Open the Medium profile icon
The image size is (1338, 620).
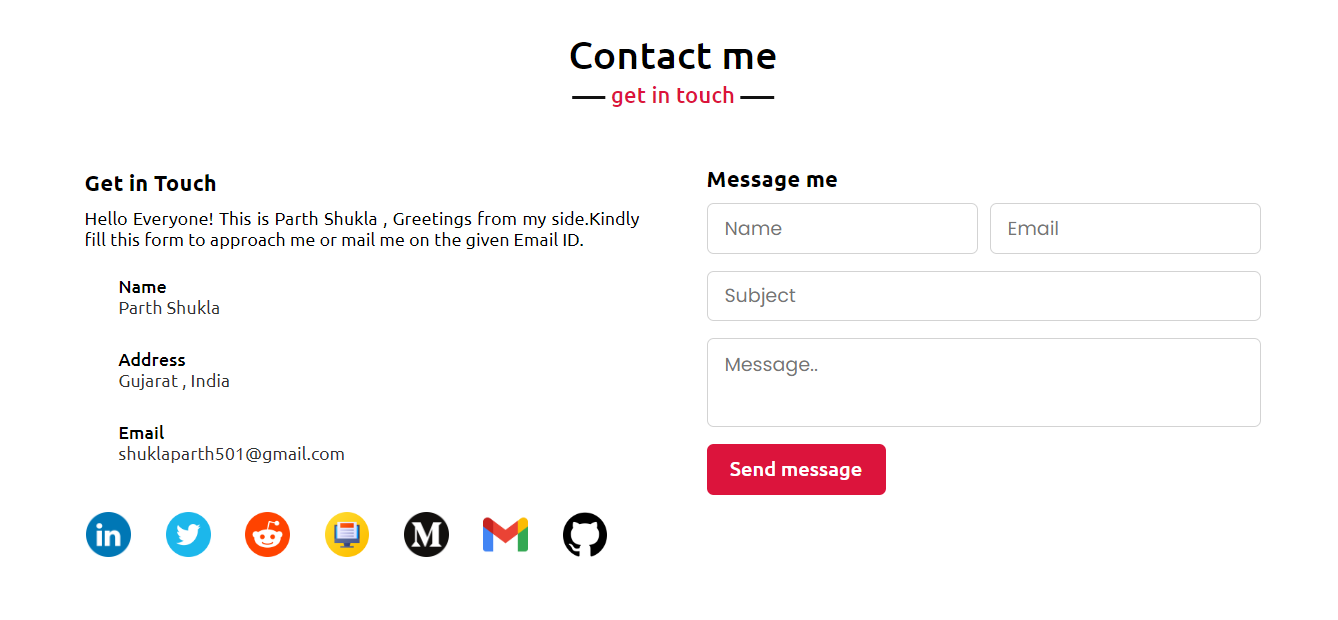click(426, 535)
